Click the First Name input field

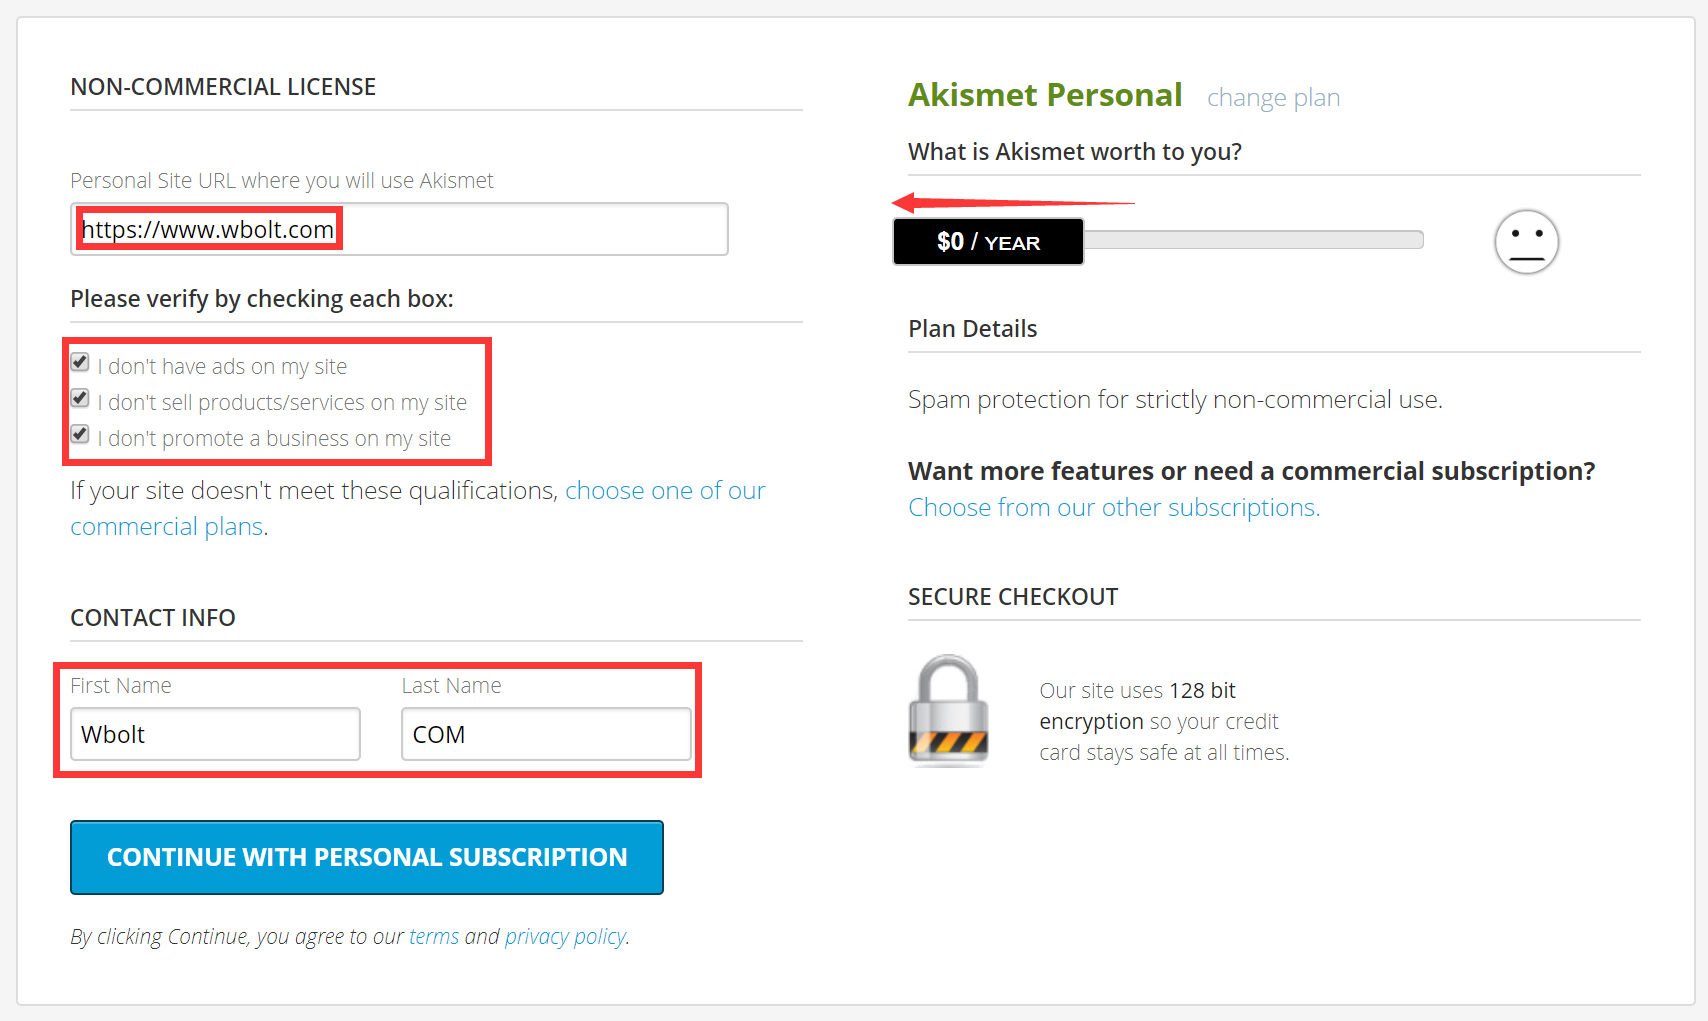(215, 734)
